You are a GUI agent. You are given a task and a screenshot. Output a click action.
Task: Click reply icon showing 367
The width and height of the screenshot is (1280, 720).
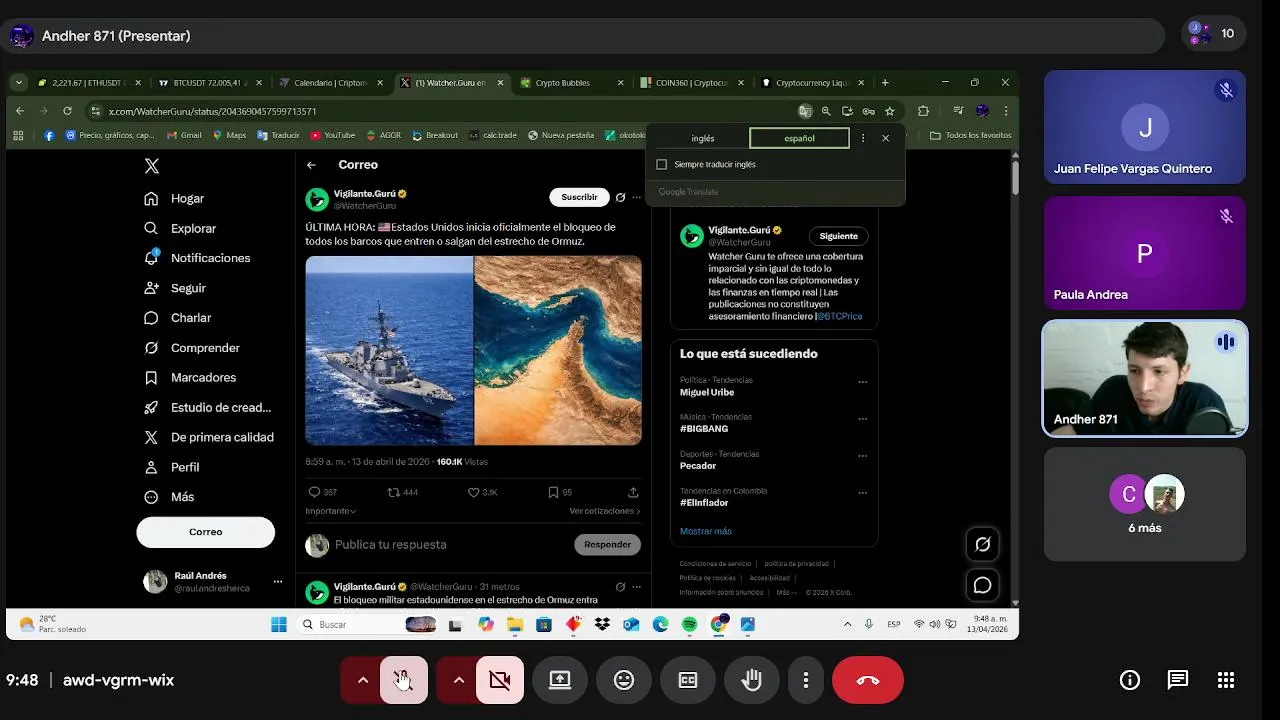322,492
